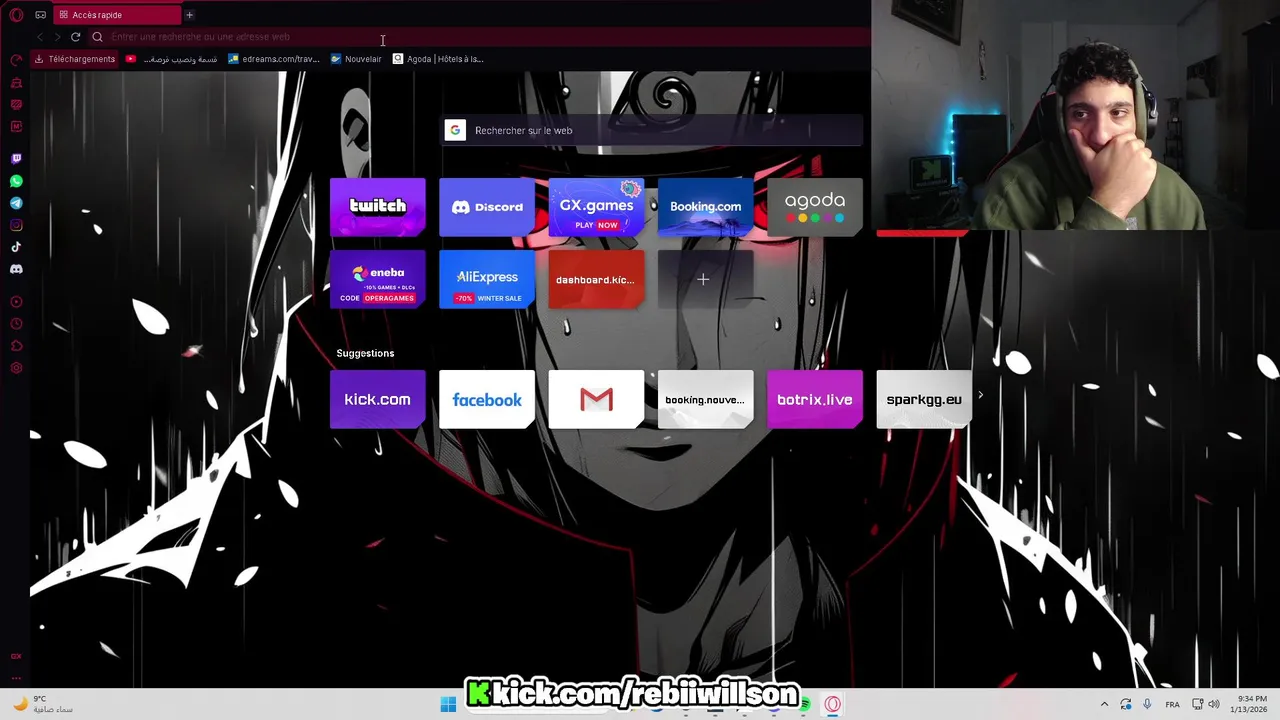
Task: Open the dashboard.kic... speed dial tile
Action: (x=596, y=279)
